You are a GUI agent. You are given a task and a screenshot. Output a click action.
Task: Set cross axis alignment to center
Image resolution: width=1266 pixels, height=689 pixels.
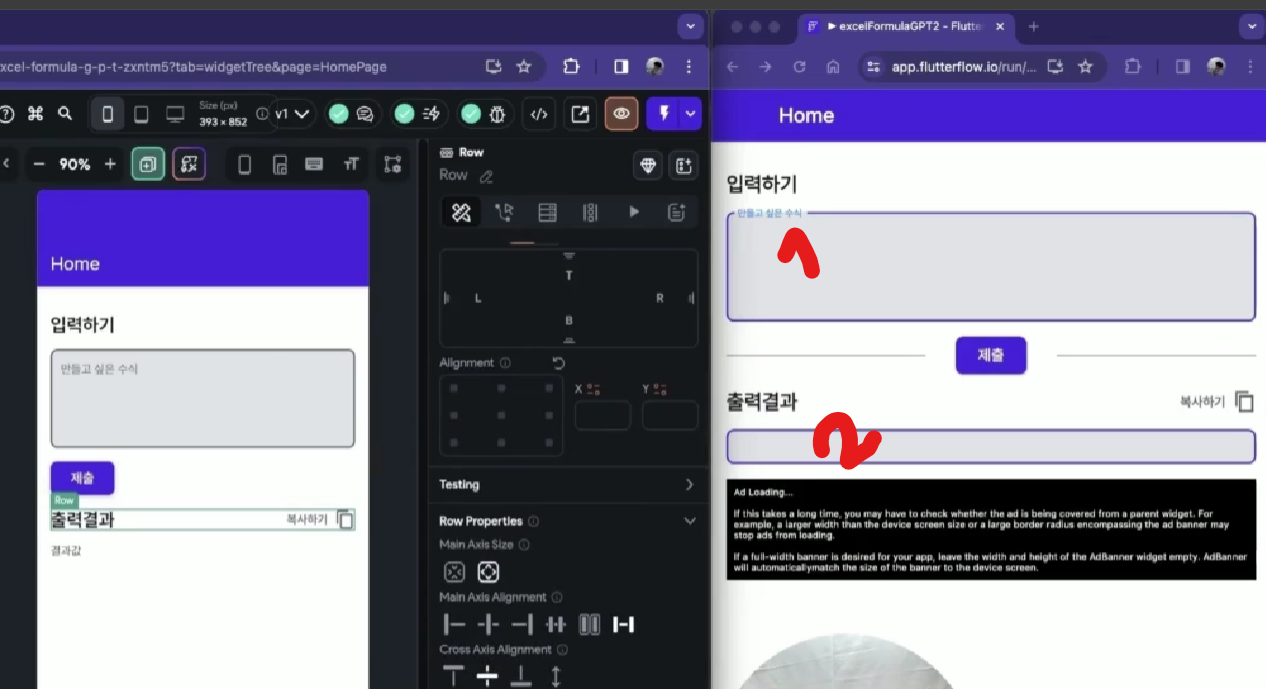point(488,677)
